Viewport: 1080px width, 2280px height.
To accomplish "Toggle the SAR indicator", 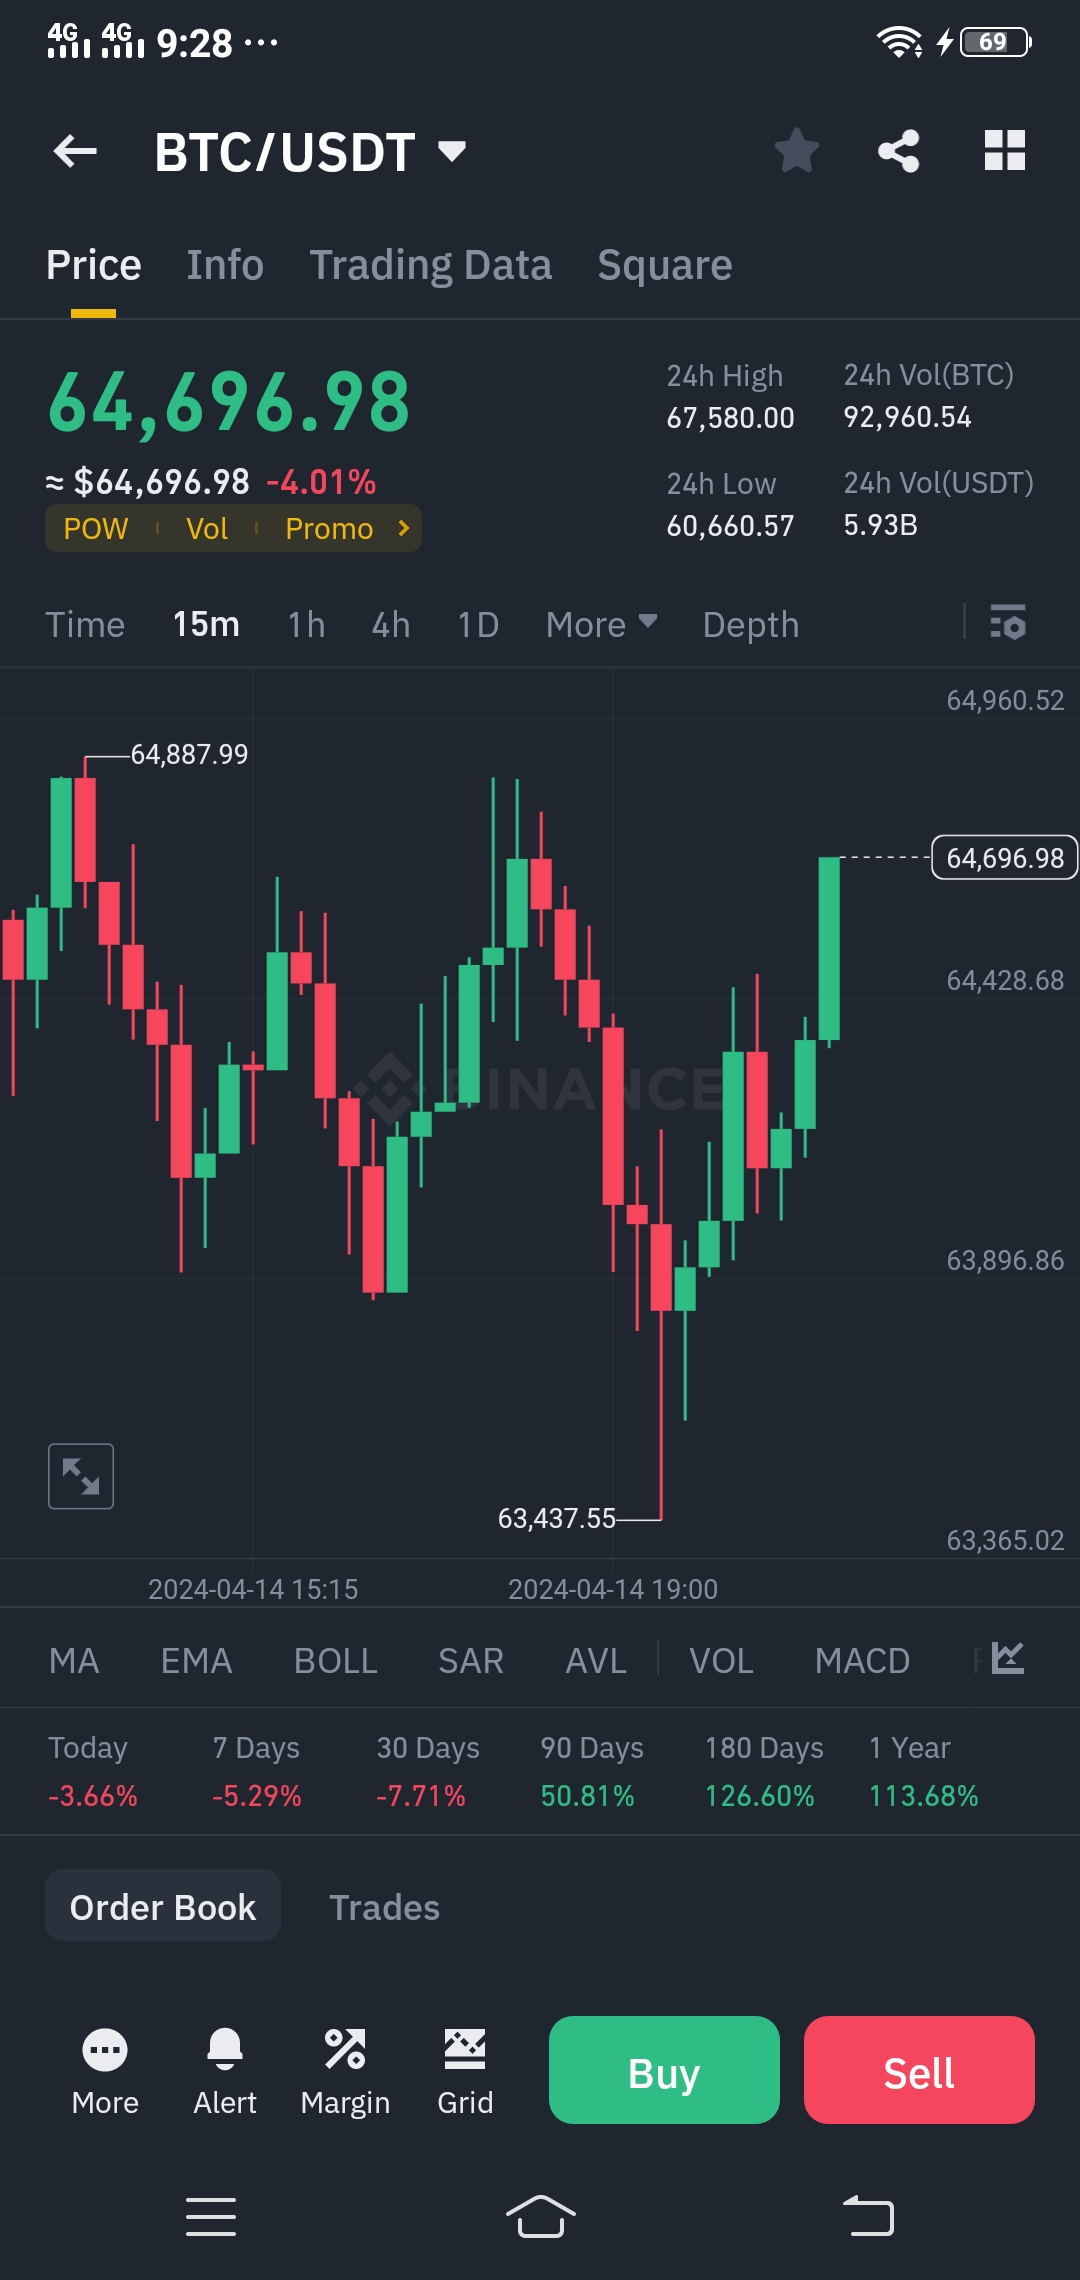I will tap(471, 1661).
